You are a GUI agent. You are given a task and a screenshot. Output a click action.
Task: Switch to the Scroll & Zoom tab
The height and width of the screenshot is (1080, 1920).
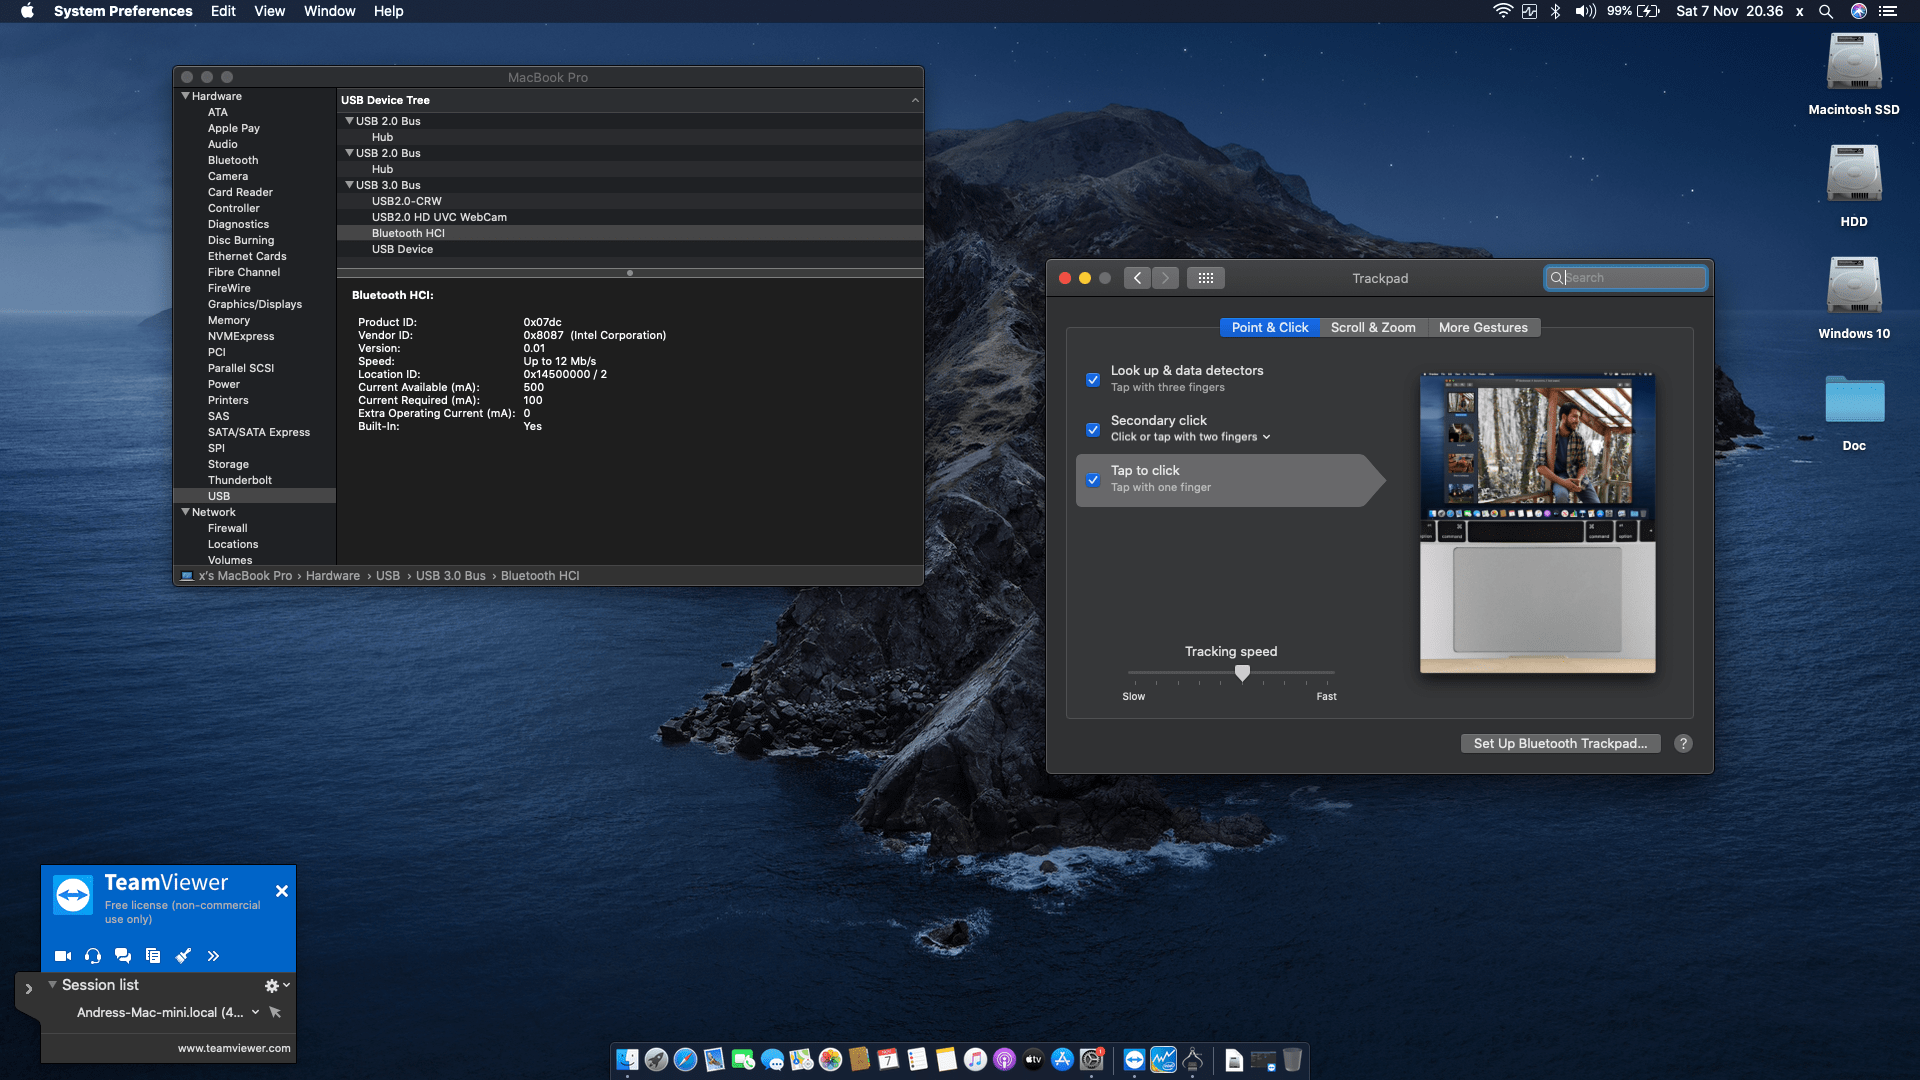click(1373, 327)
